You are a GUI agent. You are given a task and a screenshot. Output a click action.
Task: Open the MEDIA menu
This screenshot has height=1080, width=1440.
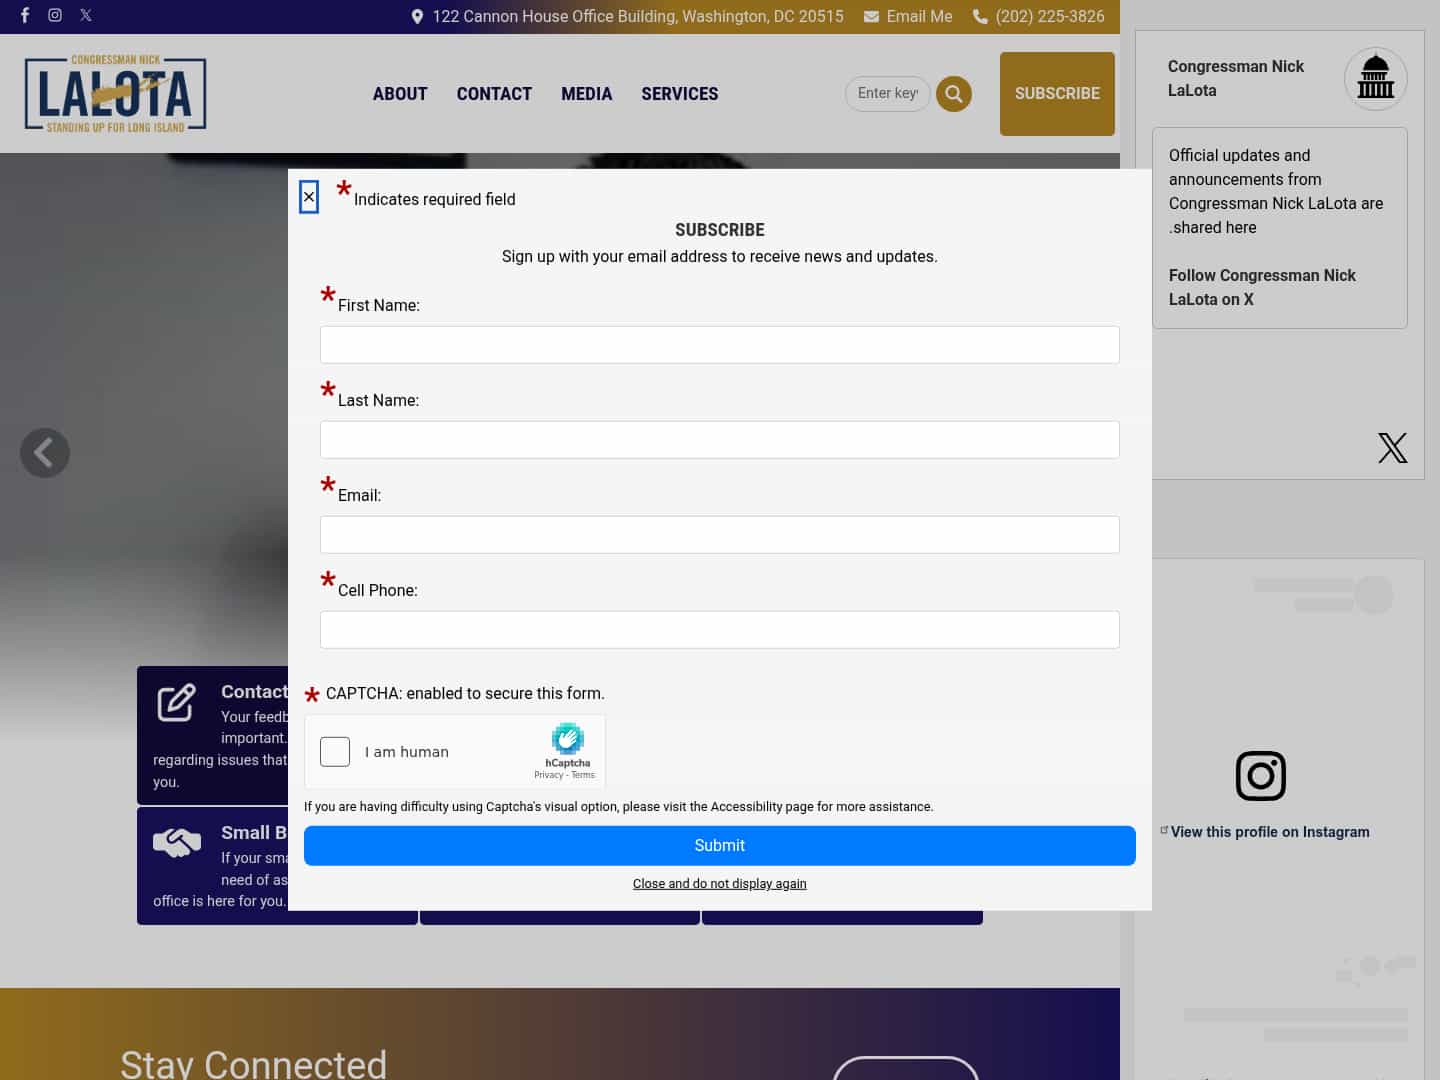pyautogui.click(x=587, y=94)
